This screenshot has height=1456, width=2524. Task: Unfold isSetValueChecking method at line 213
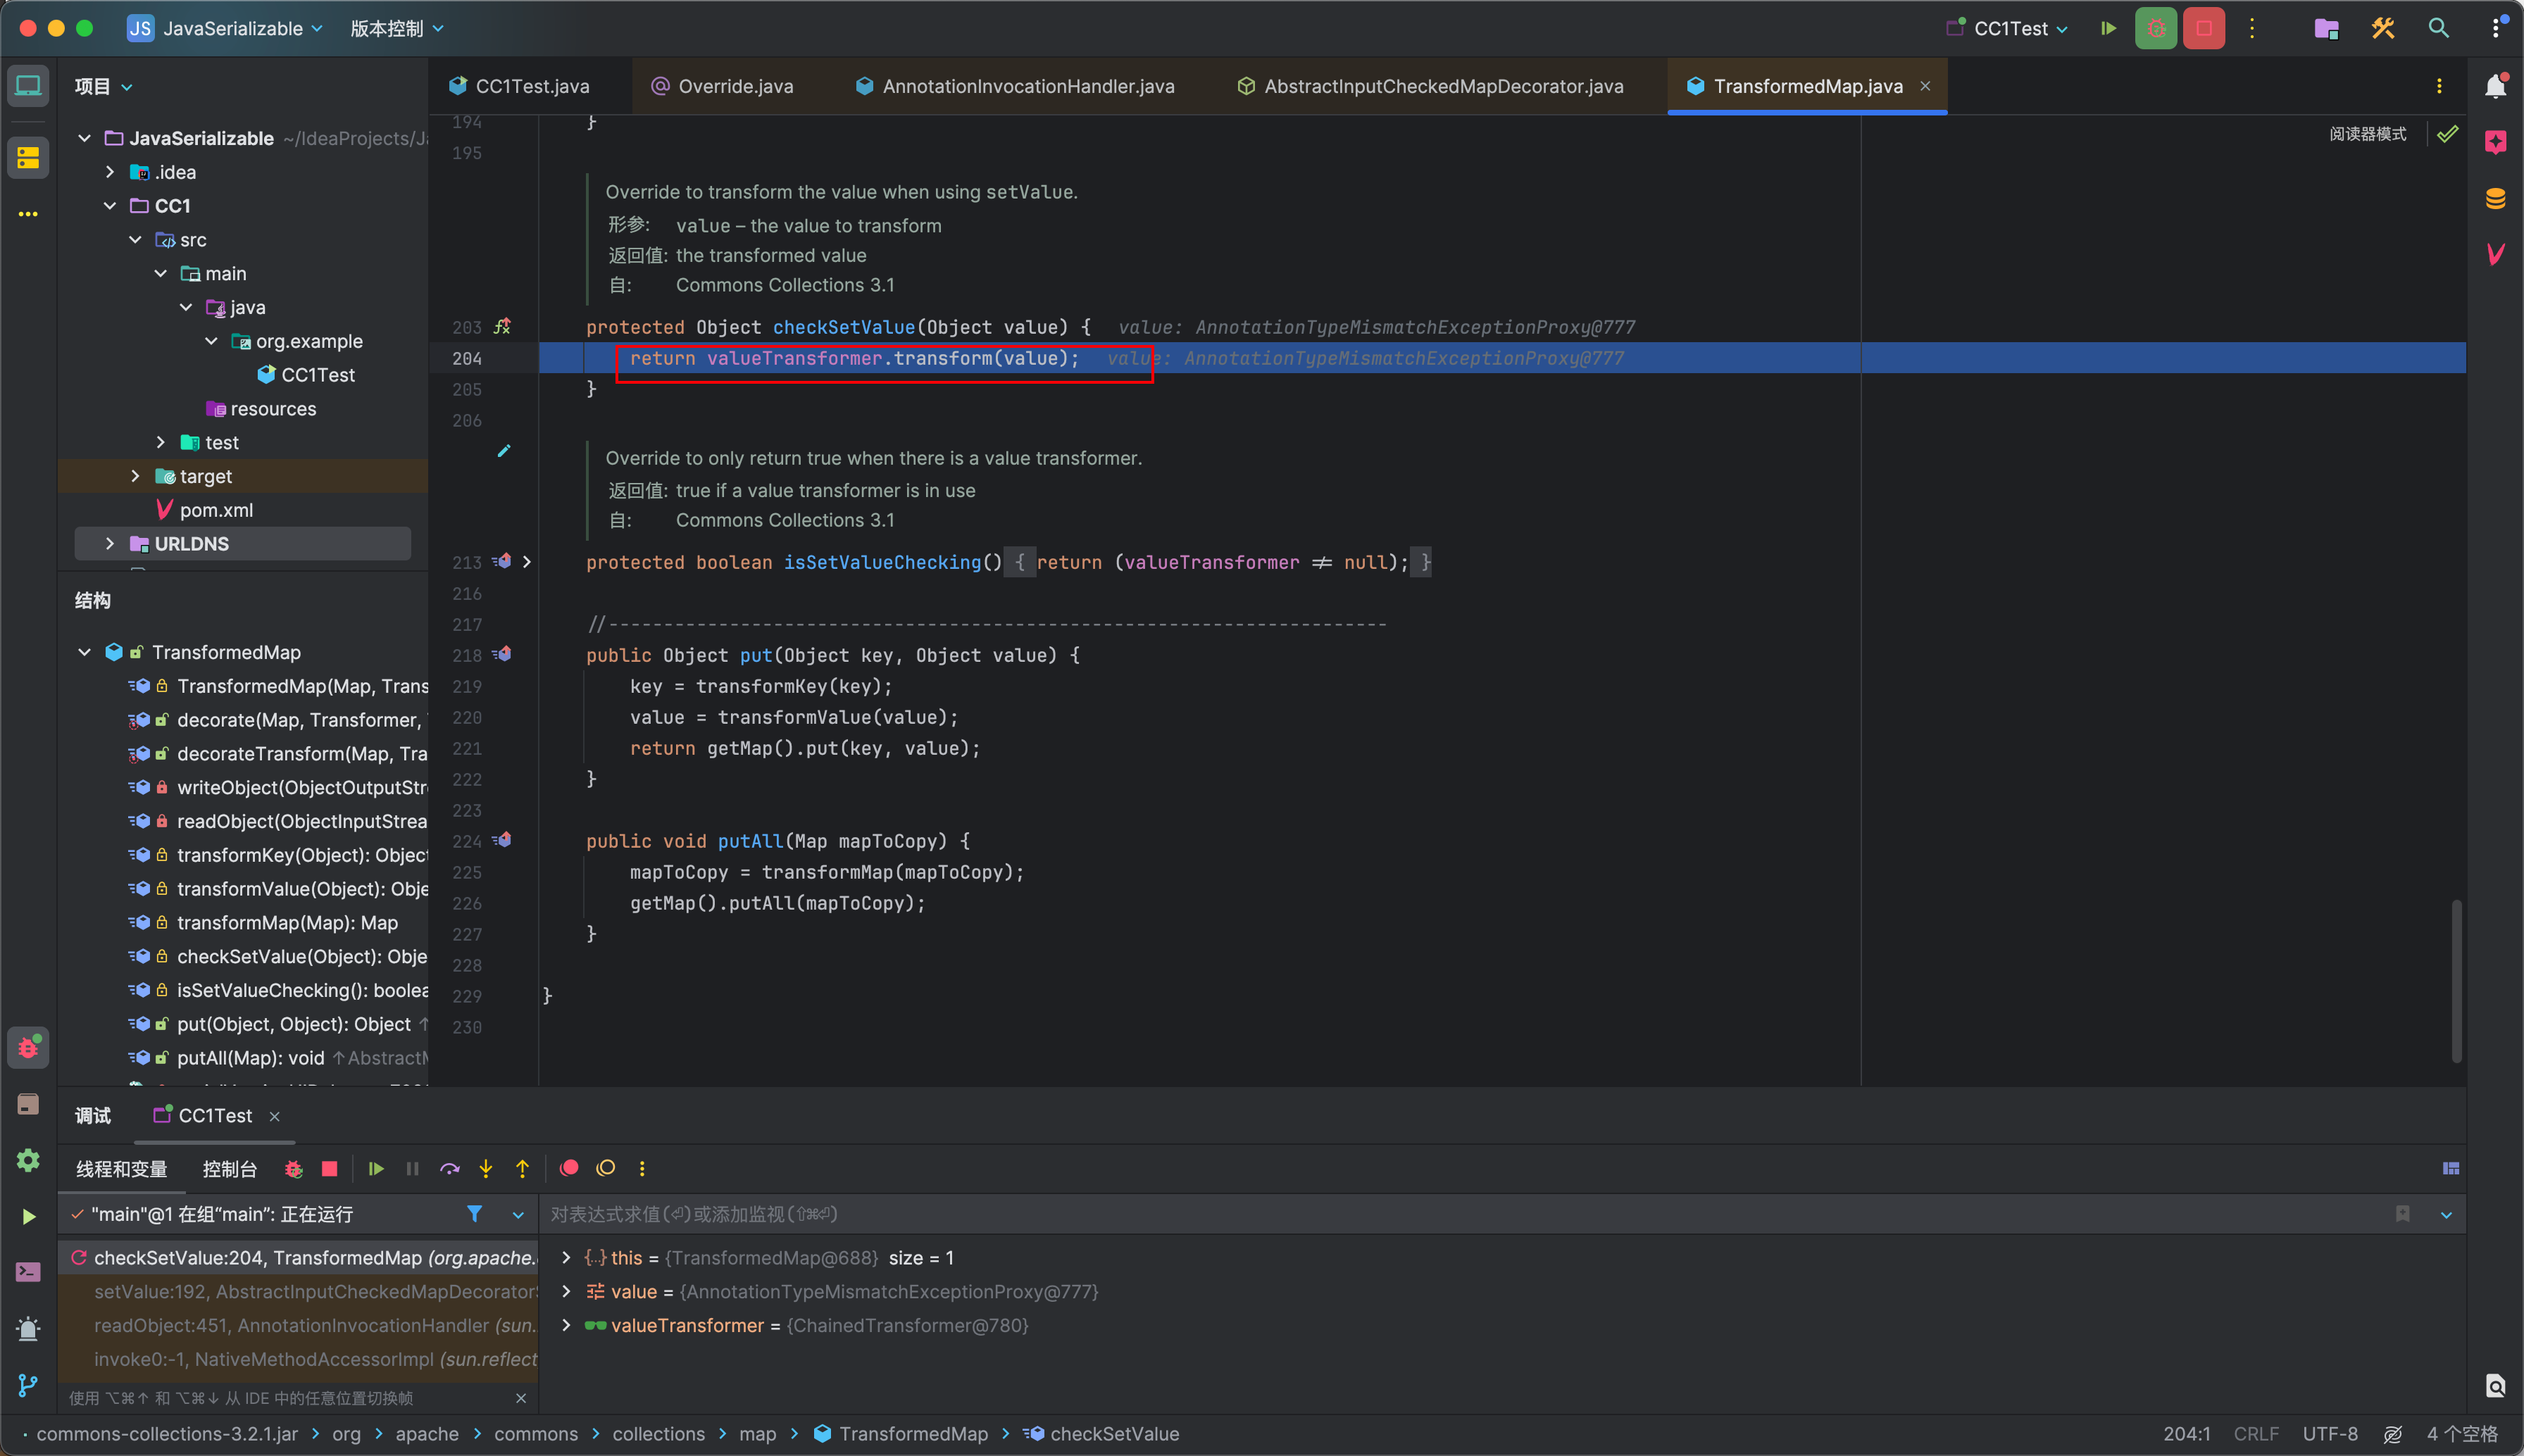pyautogui.click(x=527, y=562)
